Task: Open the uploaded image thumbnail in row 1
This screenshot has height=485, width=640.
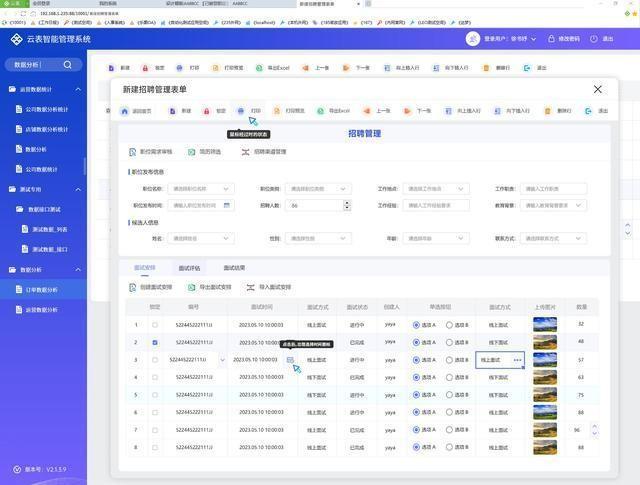Action: click(x=545, y=325)
